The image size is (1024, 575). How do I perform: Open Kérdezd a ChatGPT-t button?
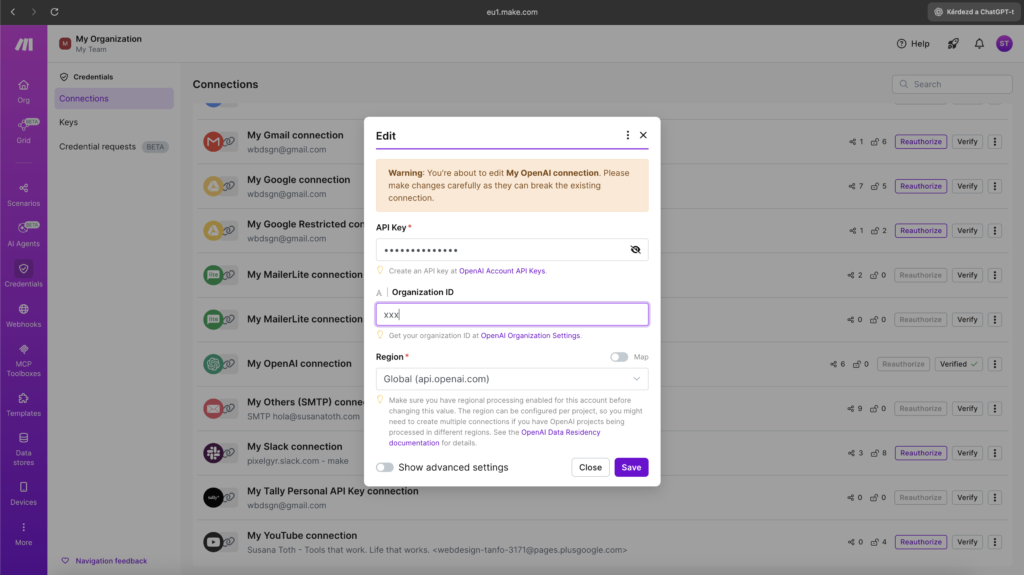click(x=974, y=12)
